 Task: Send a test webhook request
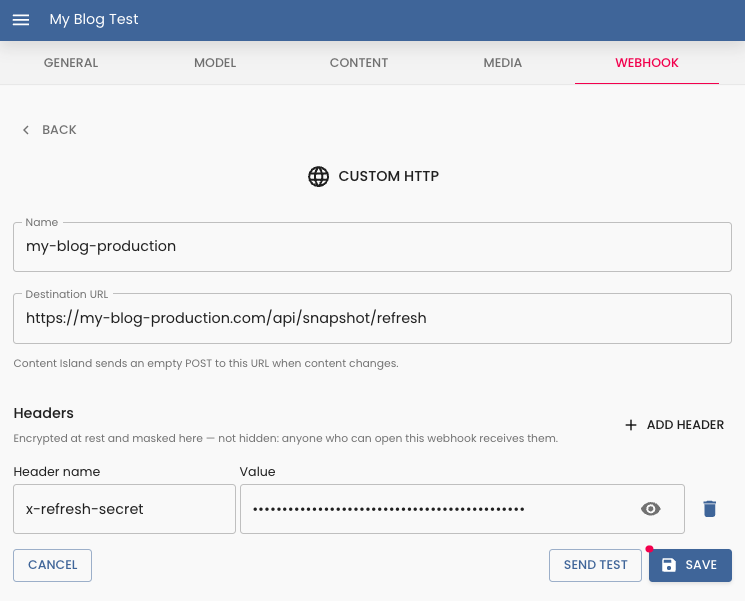(595, 565)
